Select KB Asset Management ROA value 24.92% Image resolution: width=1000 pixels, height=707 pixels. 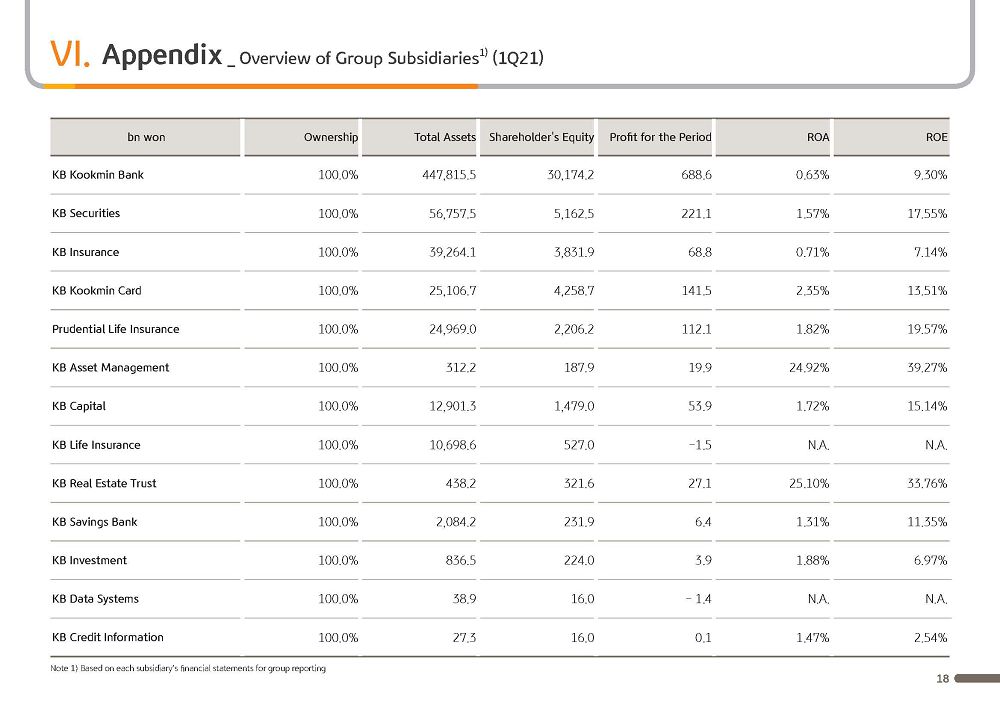tap(809, 367)
